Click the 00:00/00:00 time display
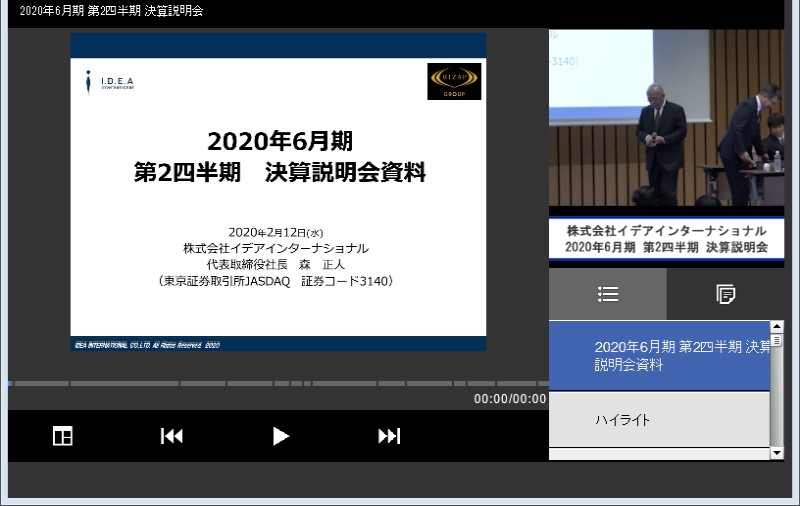Viewport: 800px width, 506px height. pos(510,399)
